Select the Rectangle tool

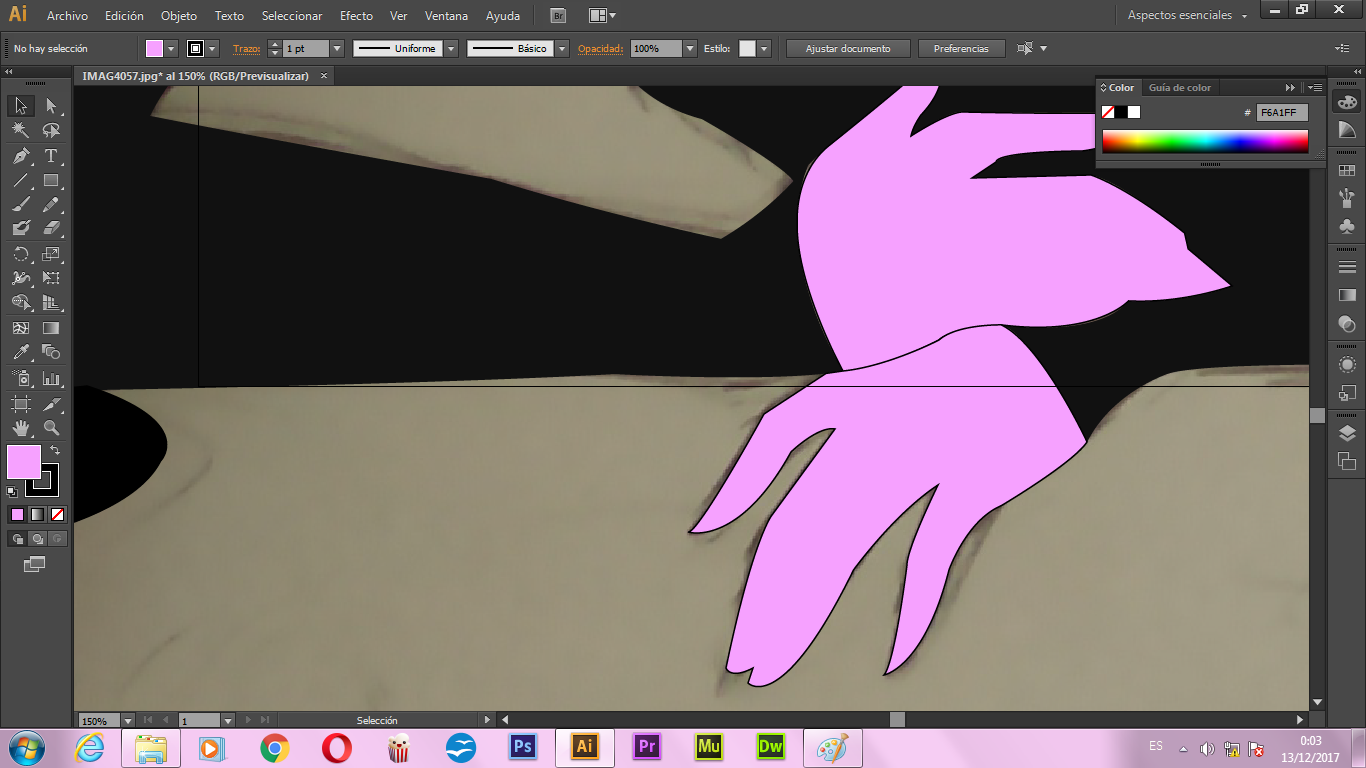[x=51, y=181]
